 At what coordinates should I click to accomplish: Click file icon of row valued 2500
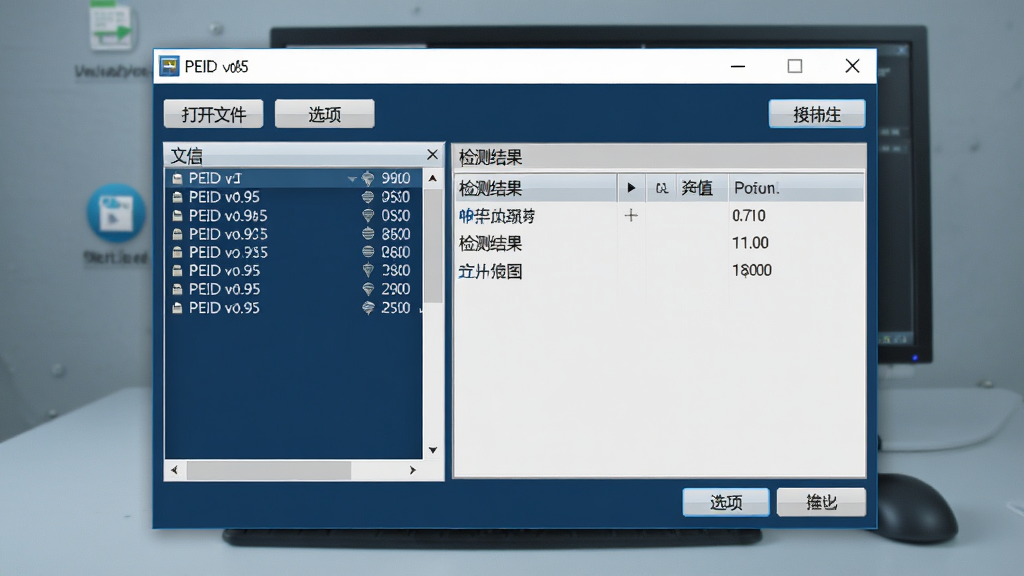[x=177, y=308]
